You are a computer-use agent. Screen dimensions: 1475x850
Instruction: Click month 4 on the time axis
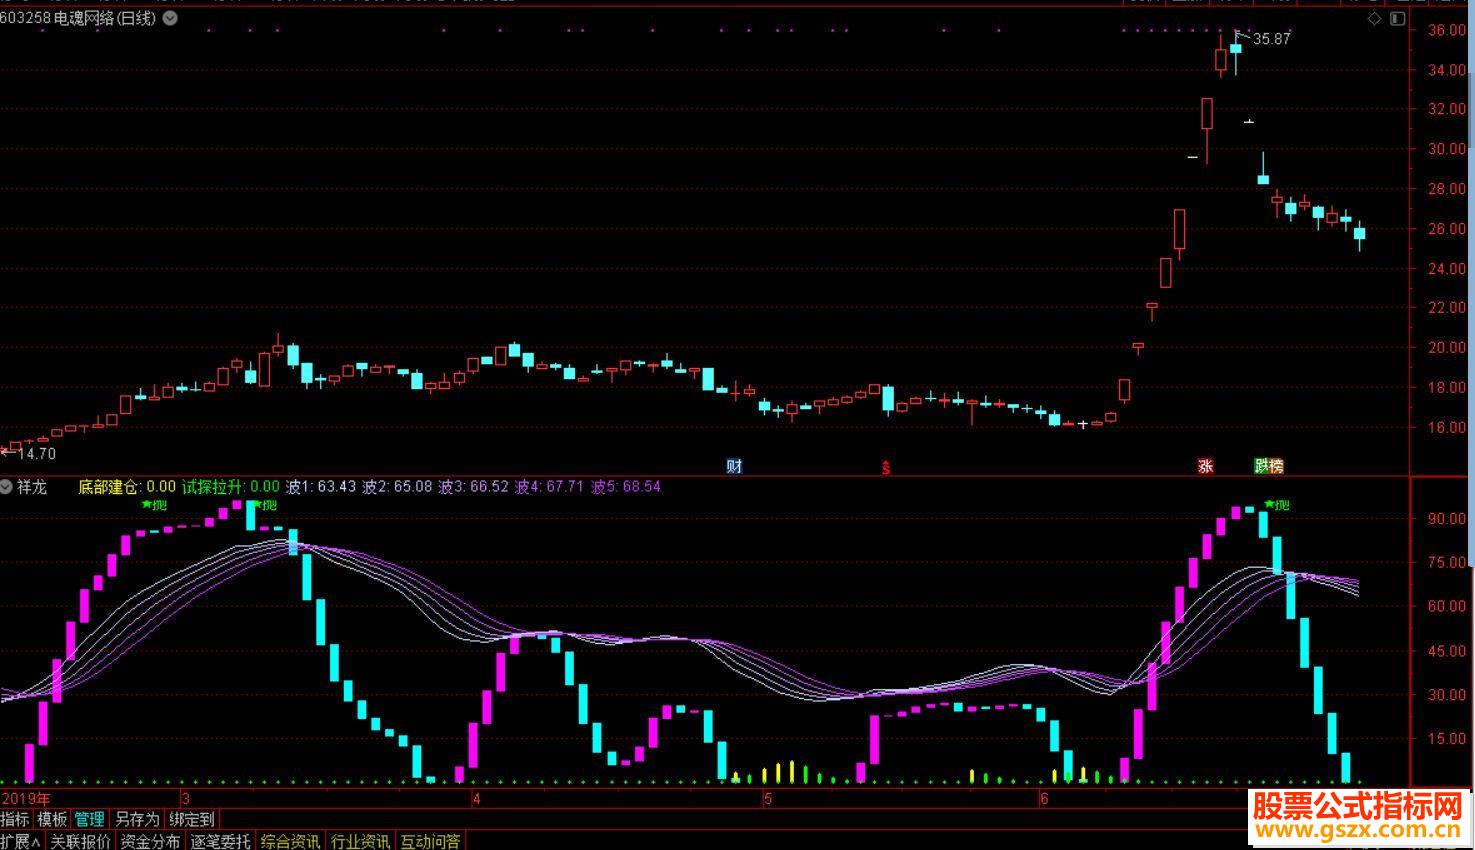click(476, 798)
